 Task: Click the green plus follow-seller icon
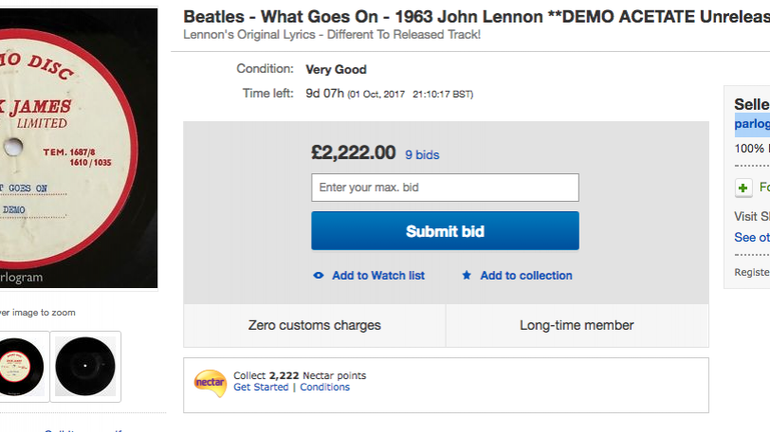743,188
